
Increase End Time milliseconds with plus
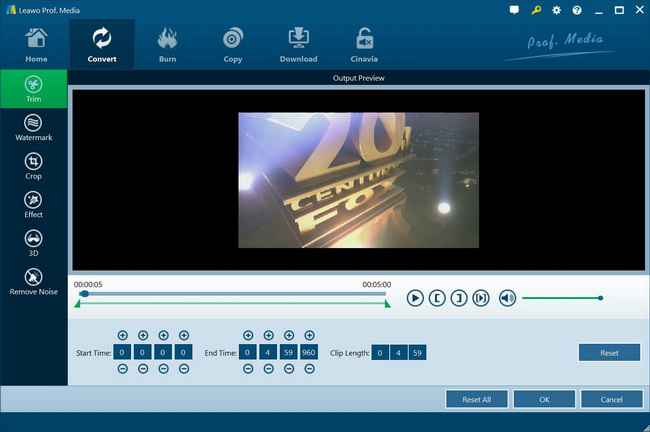pyautogui.click(x=309, y=335)
